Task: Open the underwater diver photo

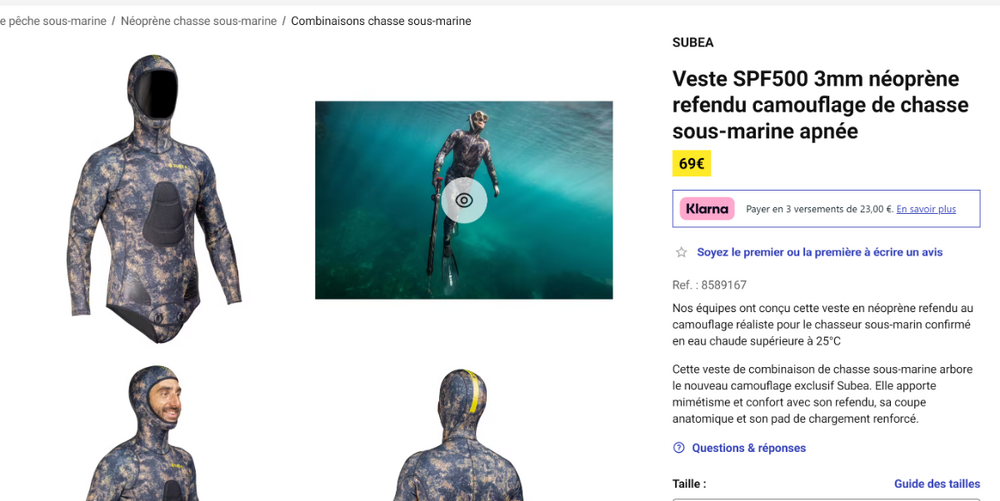Action: pyautogui.click(x=464, y=200)
